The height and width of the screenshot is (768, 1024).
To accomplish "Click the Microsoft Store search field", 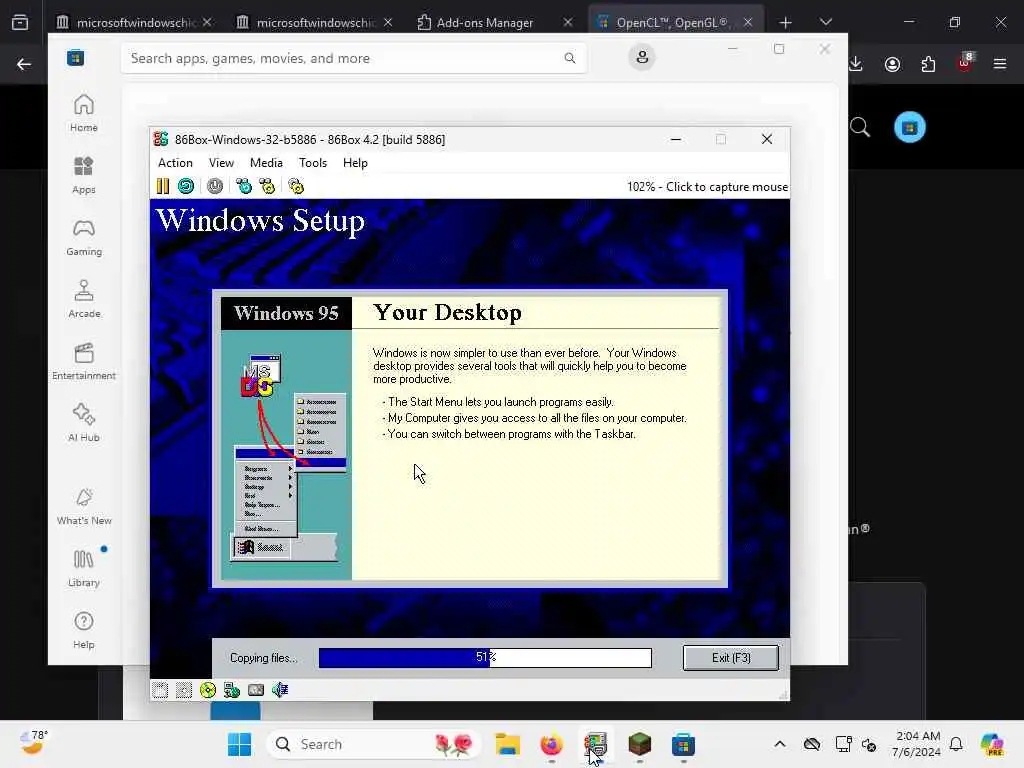I will pos(353,58).
